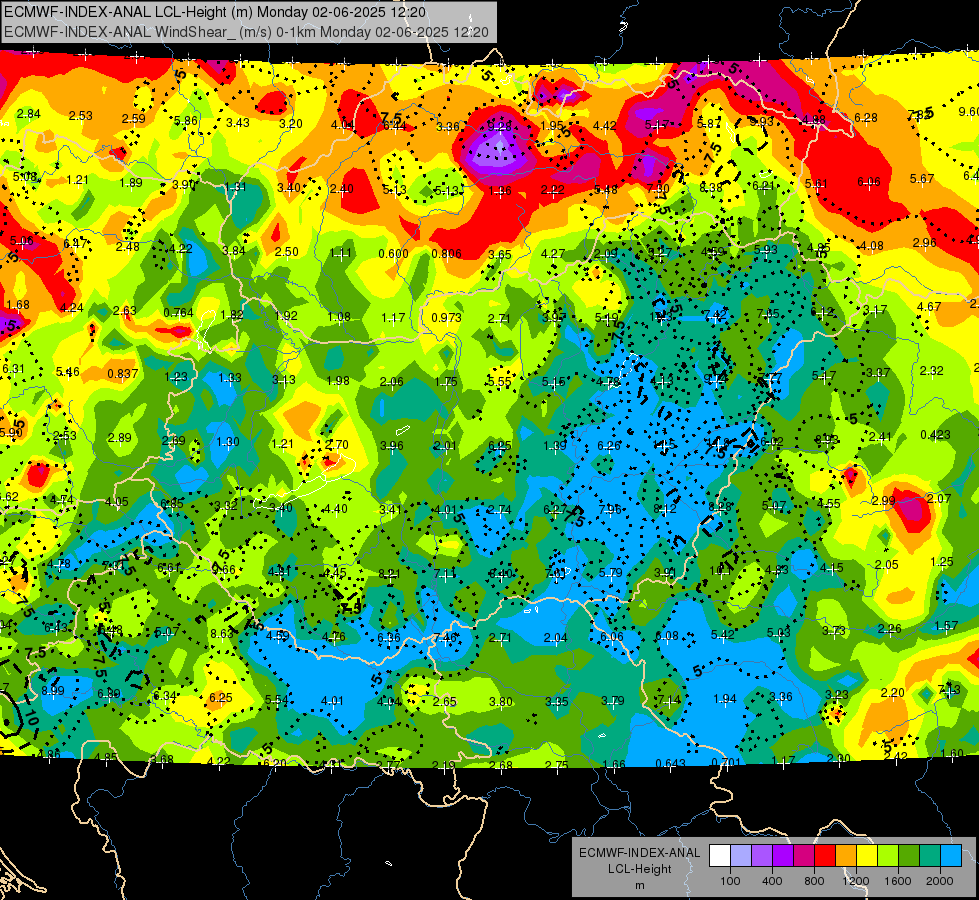The image size is (979, 900).
Task: Click the wind shear value 0.643
Action: [671, 763]
